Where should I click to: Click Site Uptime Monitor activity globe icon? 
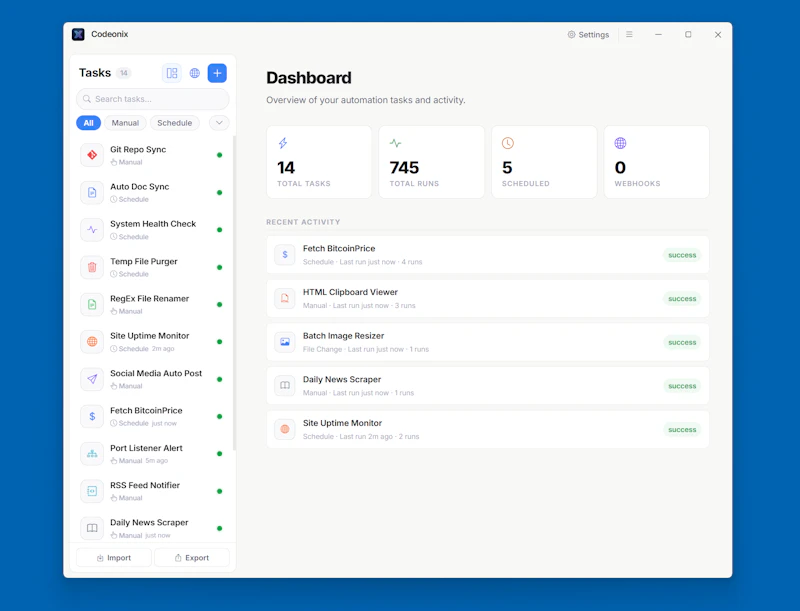point(285,429)
